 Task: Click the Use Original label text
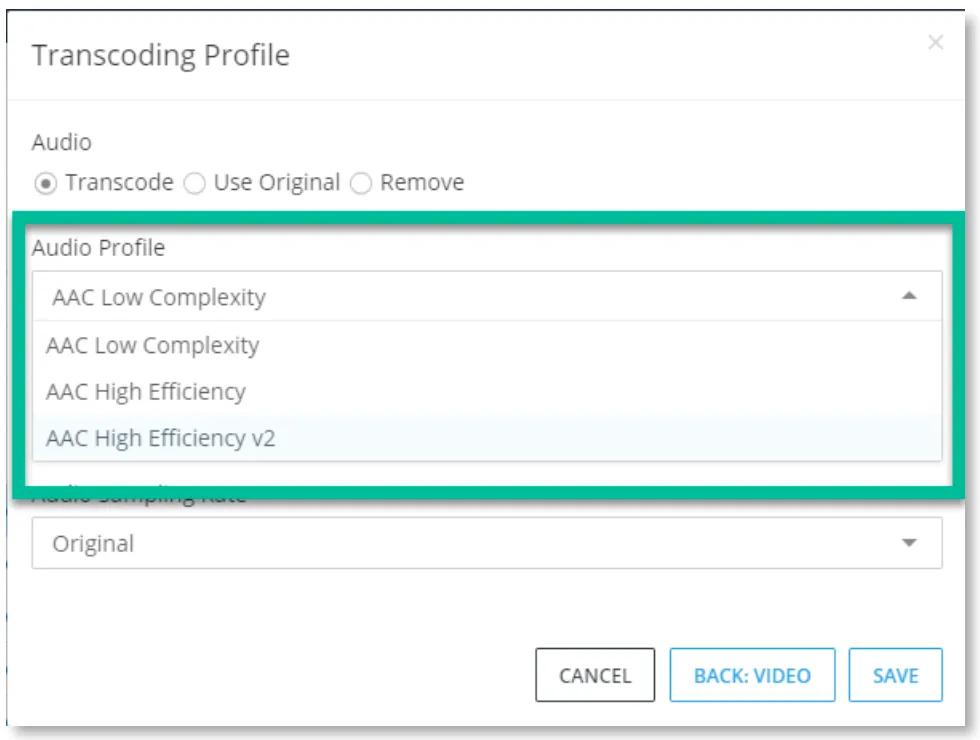[x=277, y=182]
